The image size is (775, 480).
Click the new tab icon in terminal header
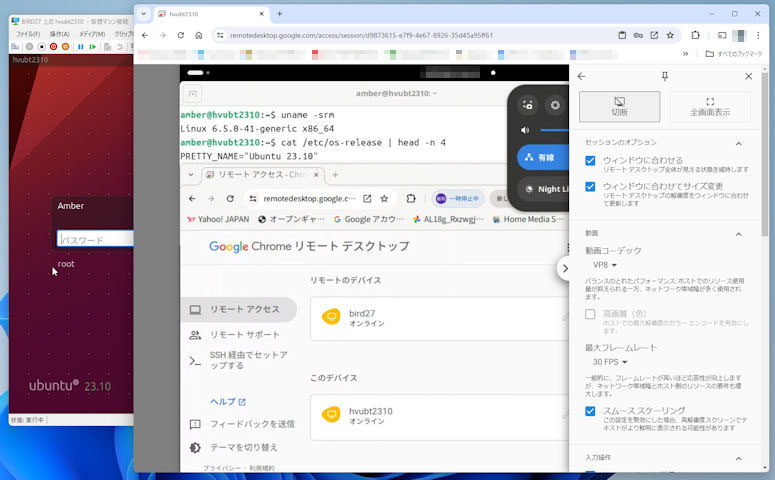[x=192, y=93]
